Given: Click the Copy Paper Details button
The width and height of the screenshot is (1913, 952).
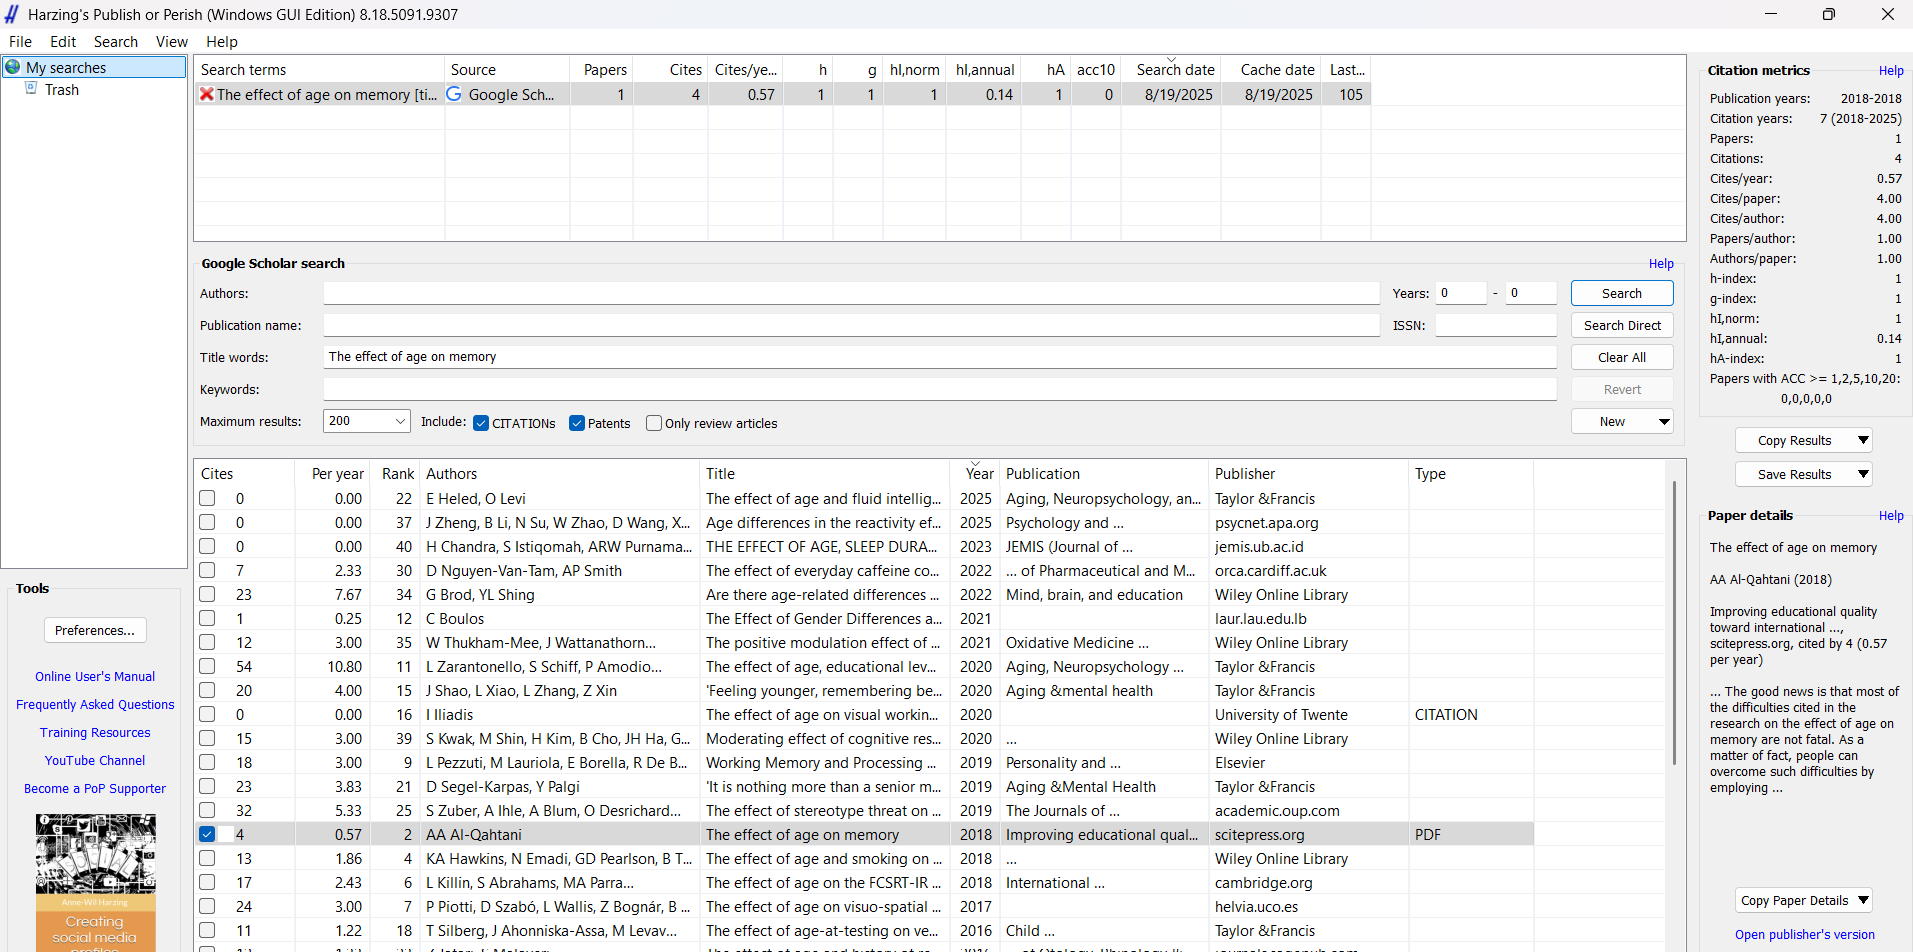Looking at the screenshot, I should point(1794,900).
